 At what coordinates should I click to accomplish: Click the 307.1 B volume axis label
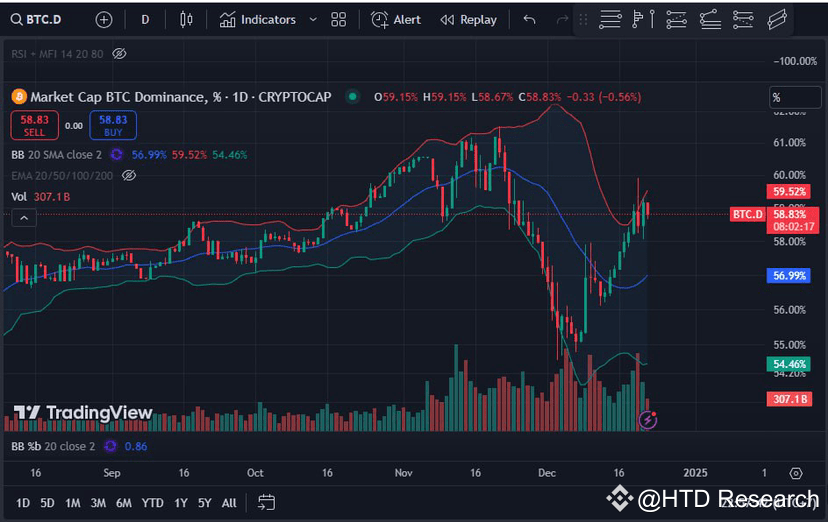click(790, 399)
